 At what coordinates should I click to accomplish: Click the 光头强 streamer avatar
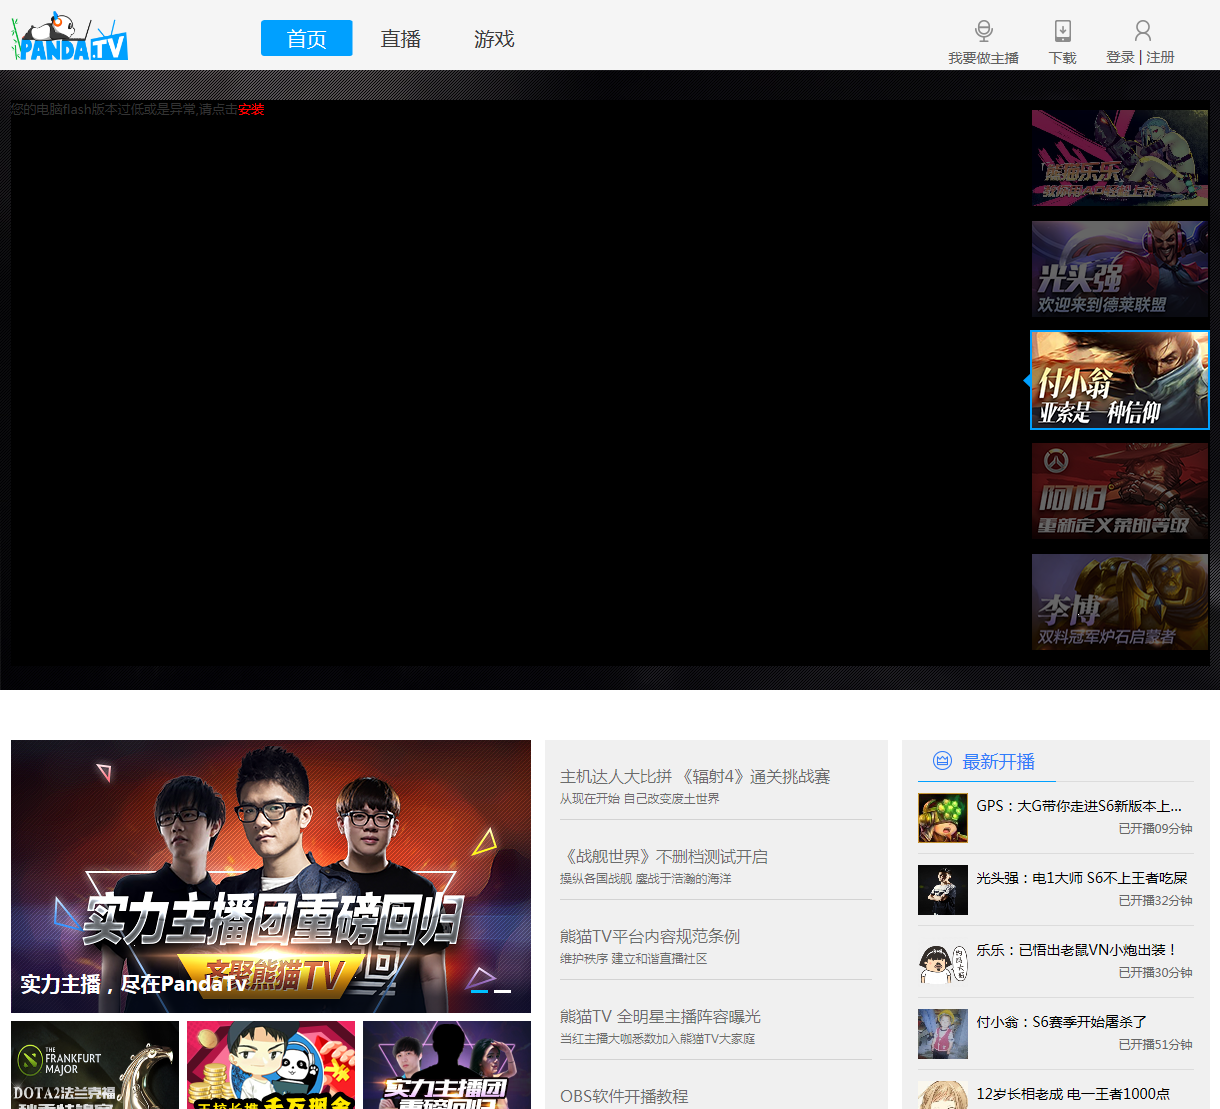tap(943, 890)
